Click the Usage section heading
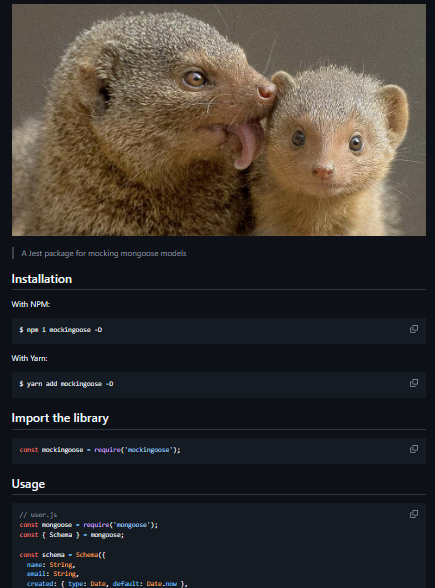 tap(28, 484)
